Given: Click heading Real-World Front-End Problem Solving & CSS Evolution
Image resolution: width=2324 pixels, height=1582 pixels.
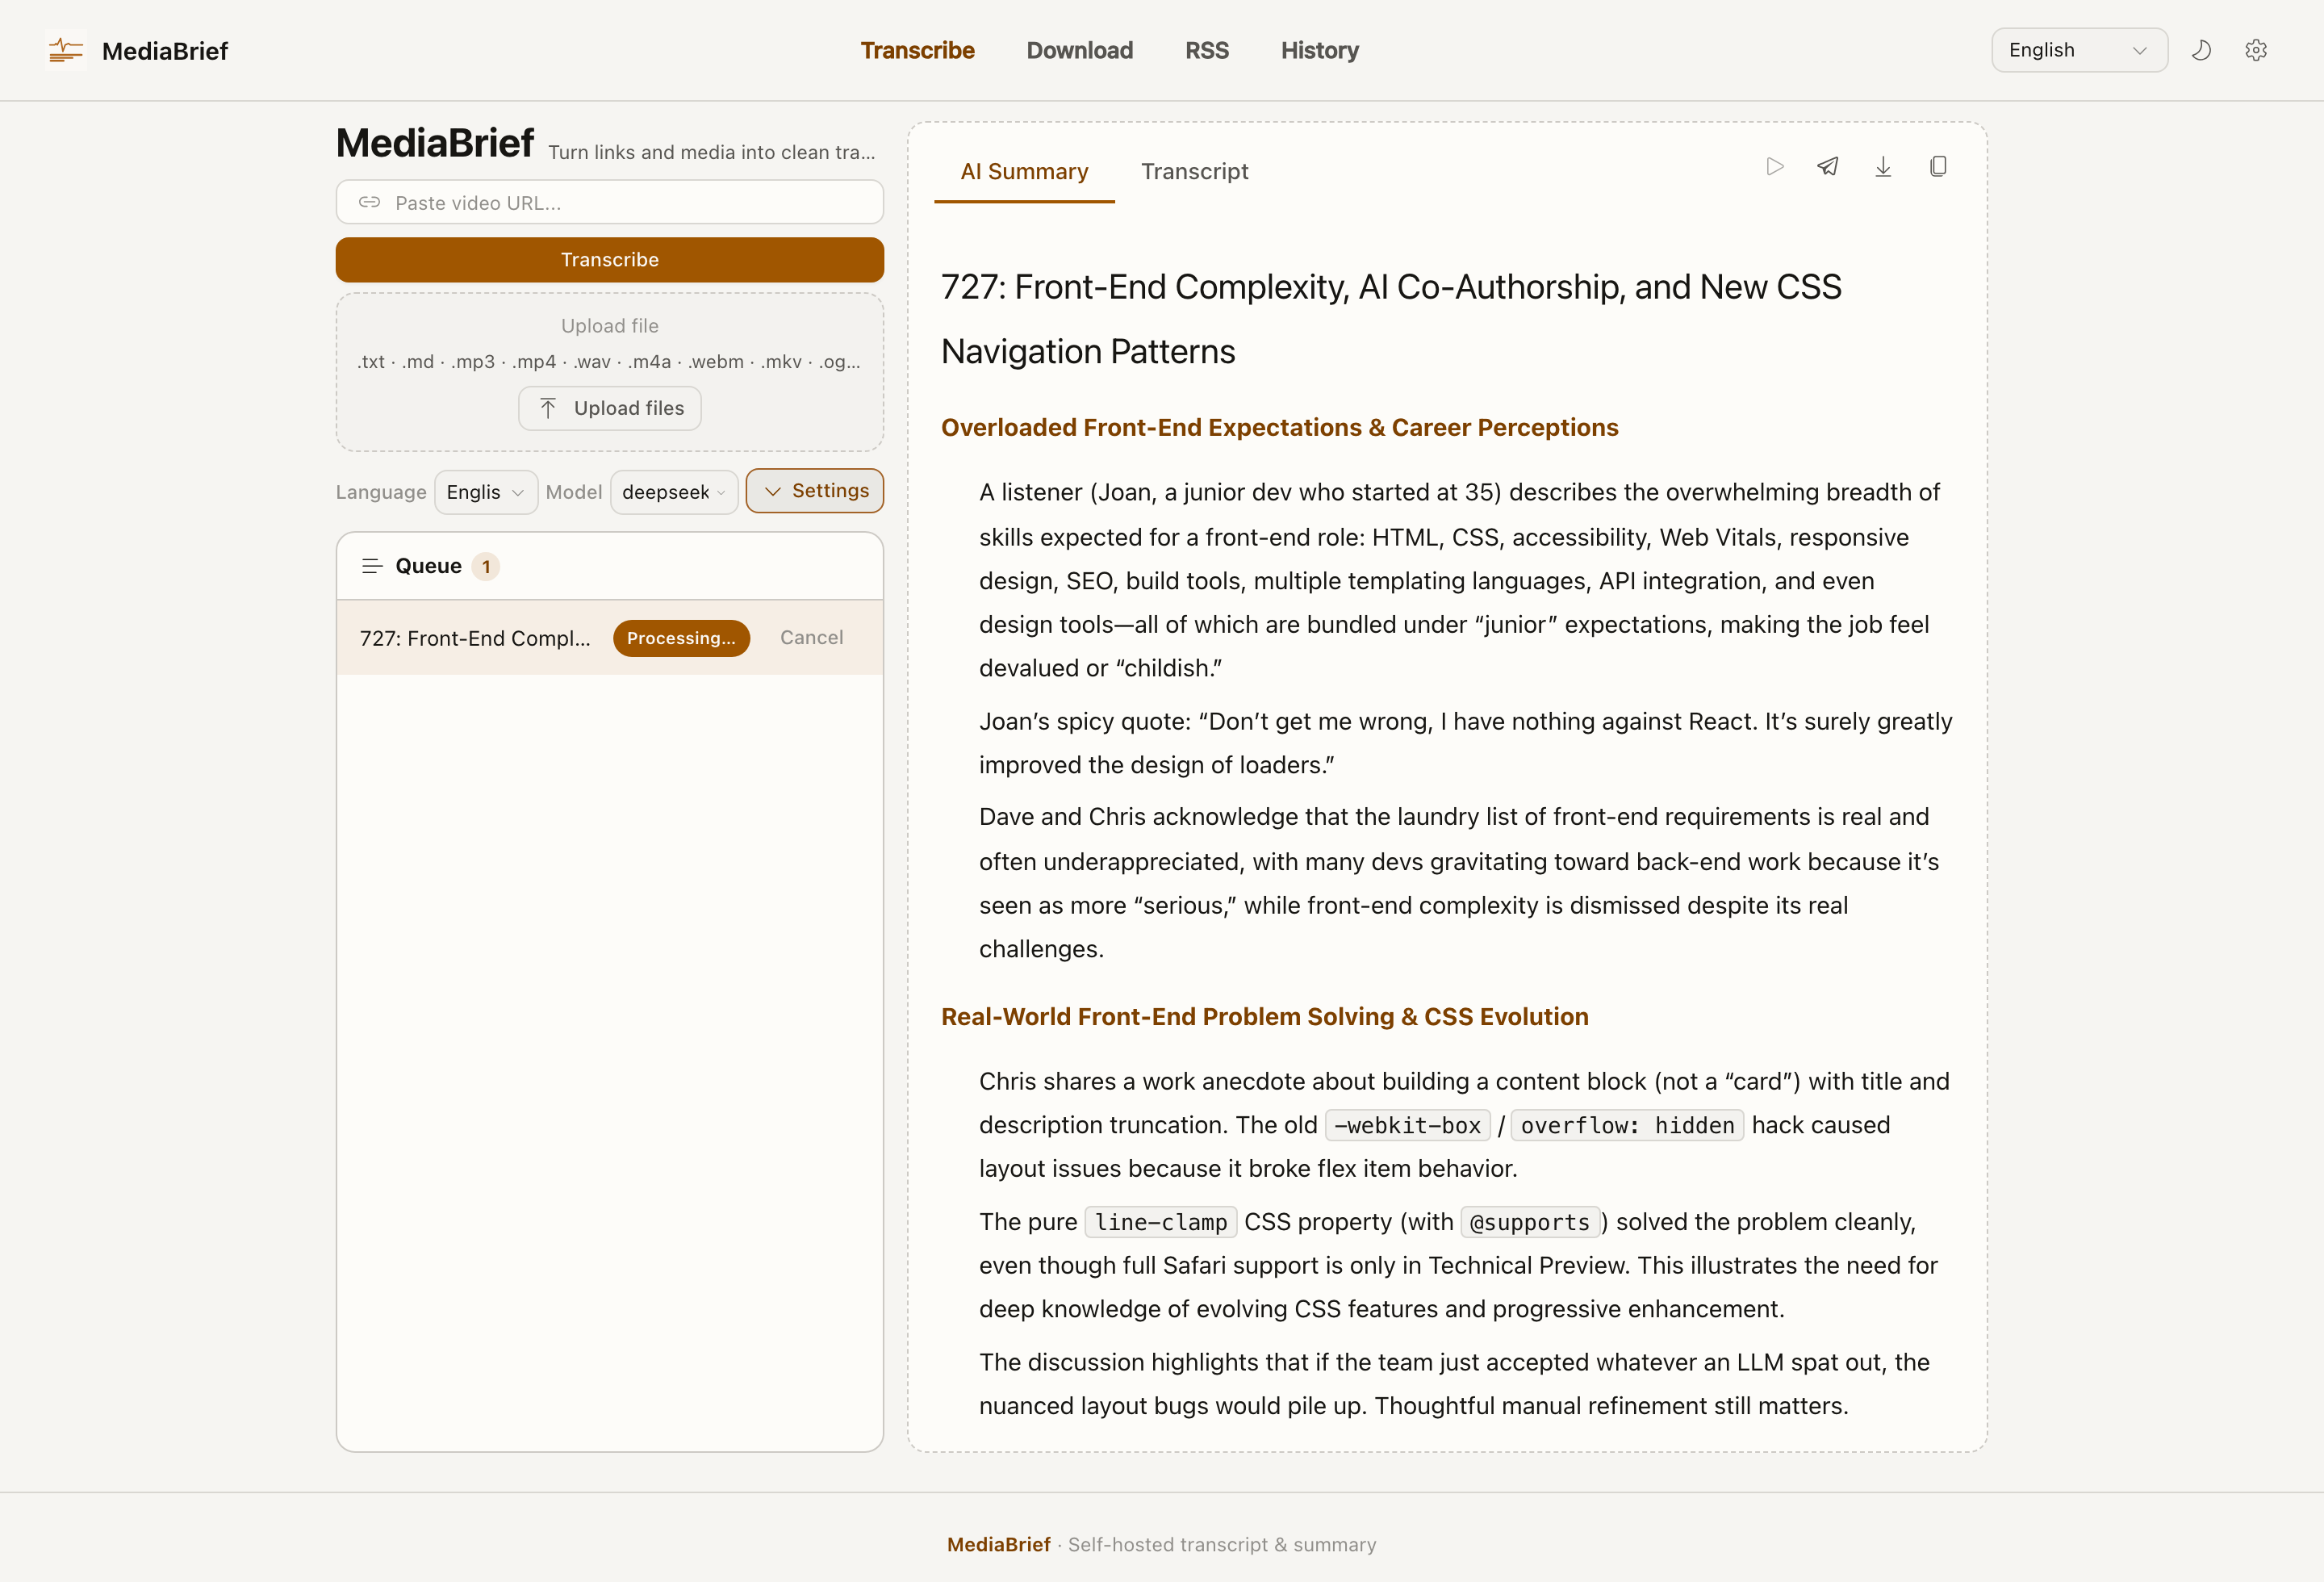Looking at the screenshot, I should (1264, 1016).
